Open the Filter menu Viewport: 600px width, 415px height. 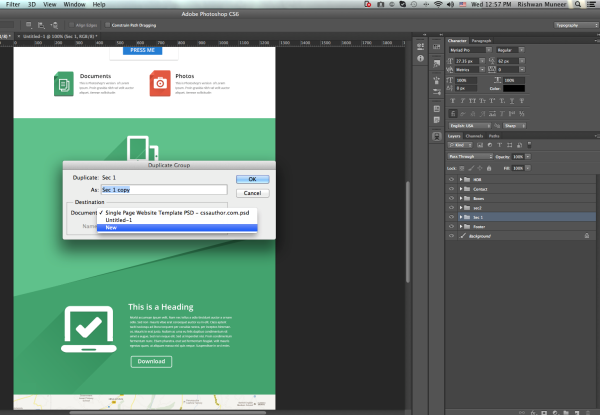[x=13, y=4]
